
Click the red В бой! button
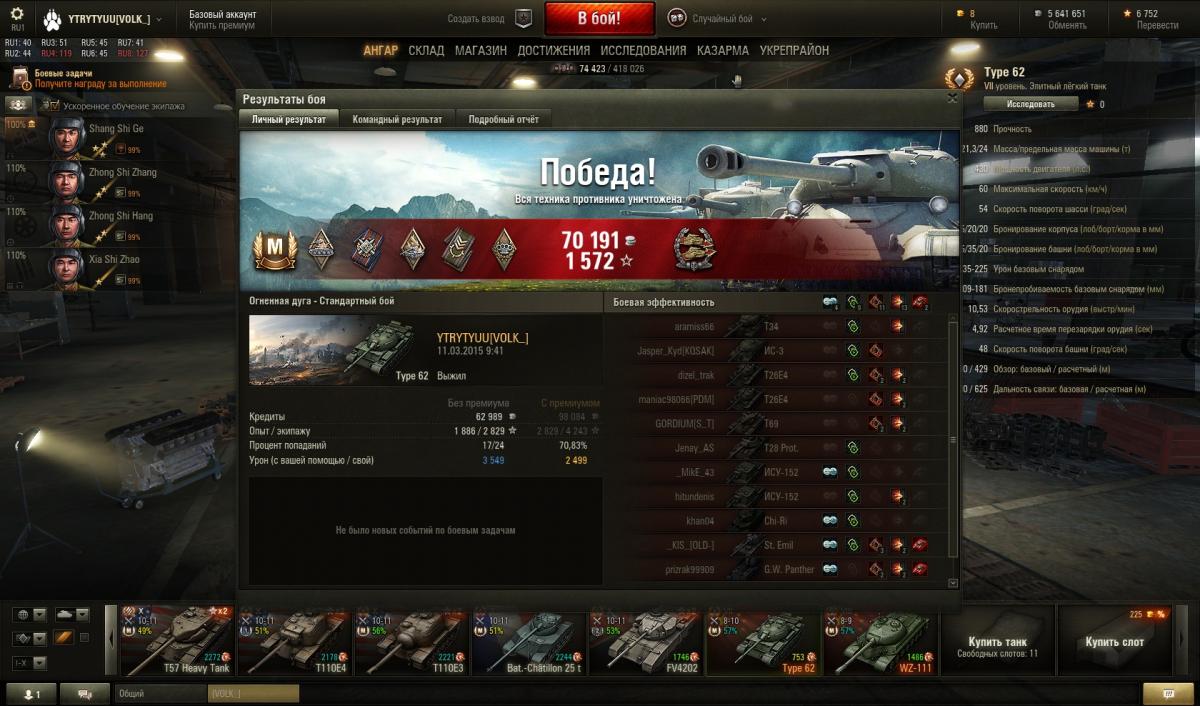(599, 18)
